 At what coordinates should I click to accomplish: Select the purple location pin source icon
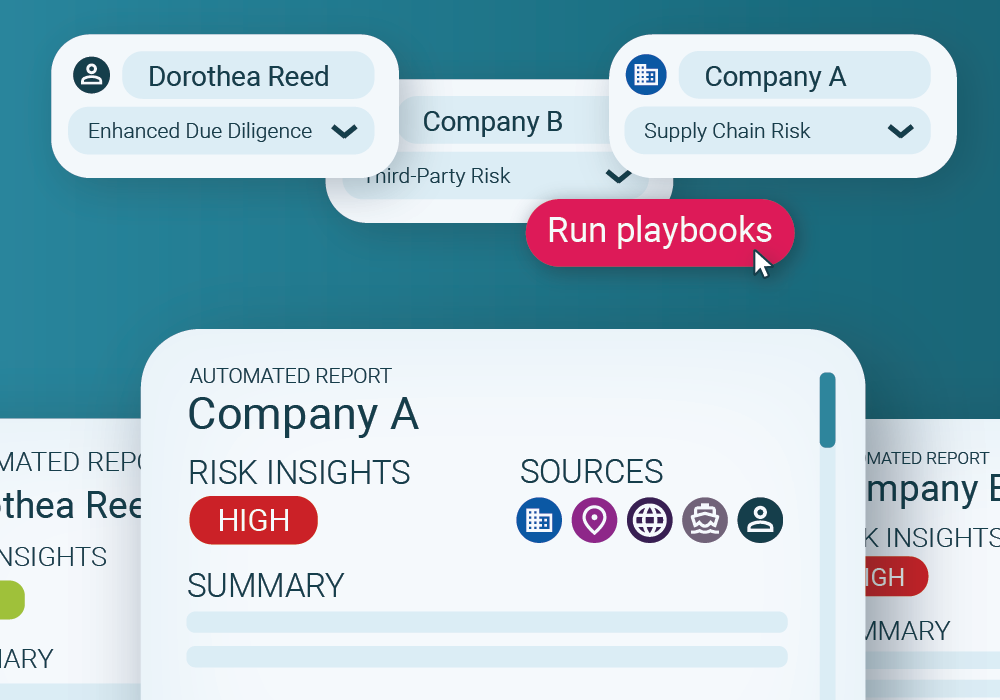[x=594, y=520]
